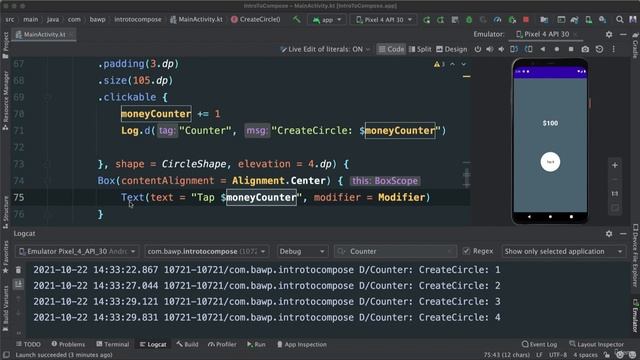Viewport: 640px width, 360px height.
Task: Click CreateCircle() in the breadcrumb bar
Action: tap(256, 19)
